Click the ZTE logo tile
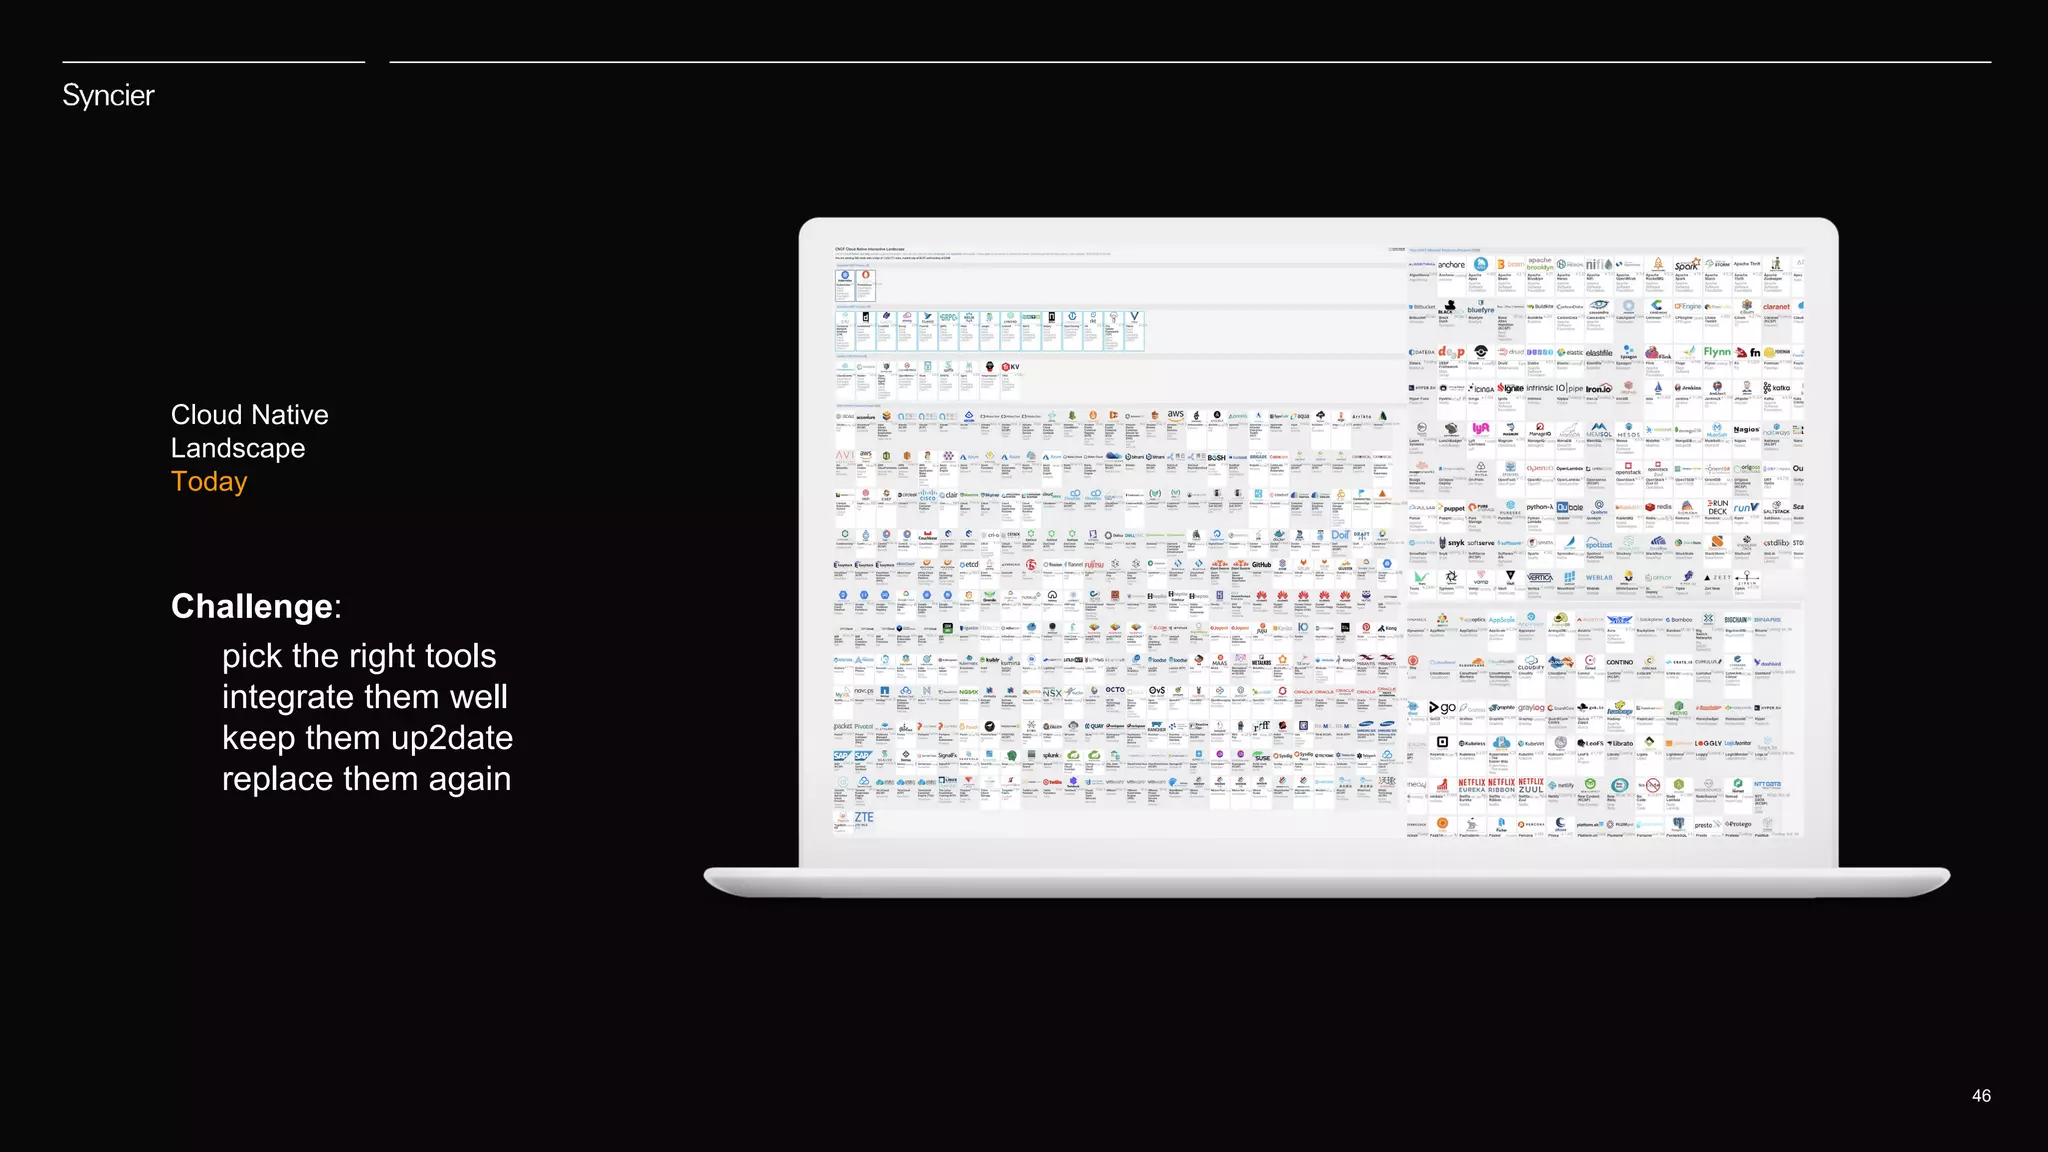Screen dimensions: 2048x1152 tap(864, 819)
